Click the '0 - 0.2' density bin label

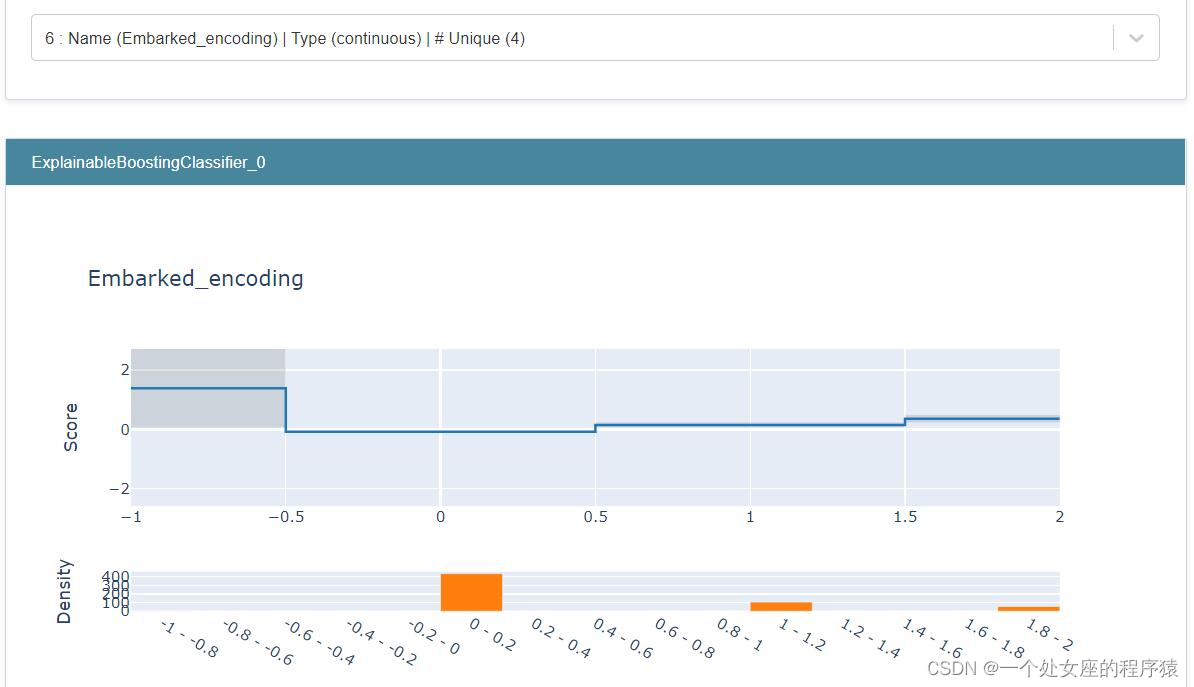point(492,636)
